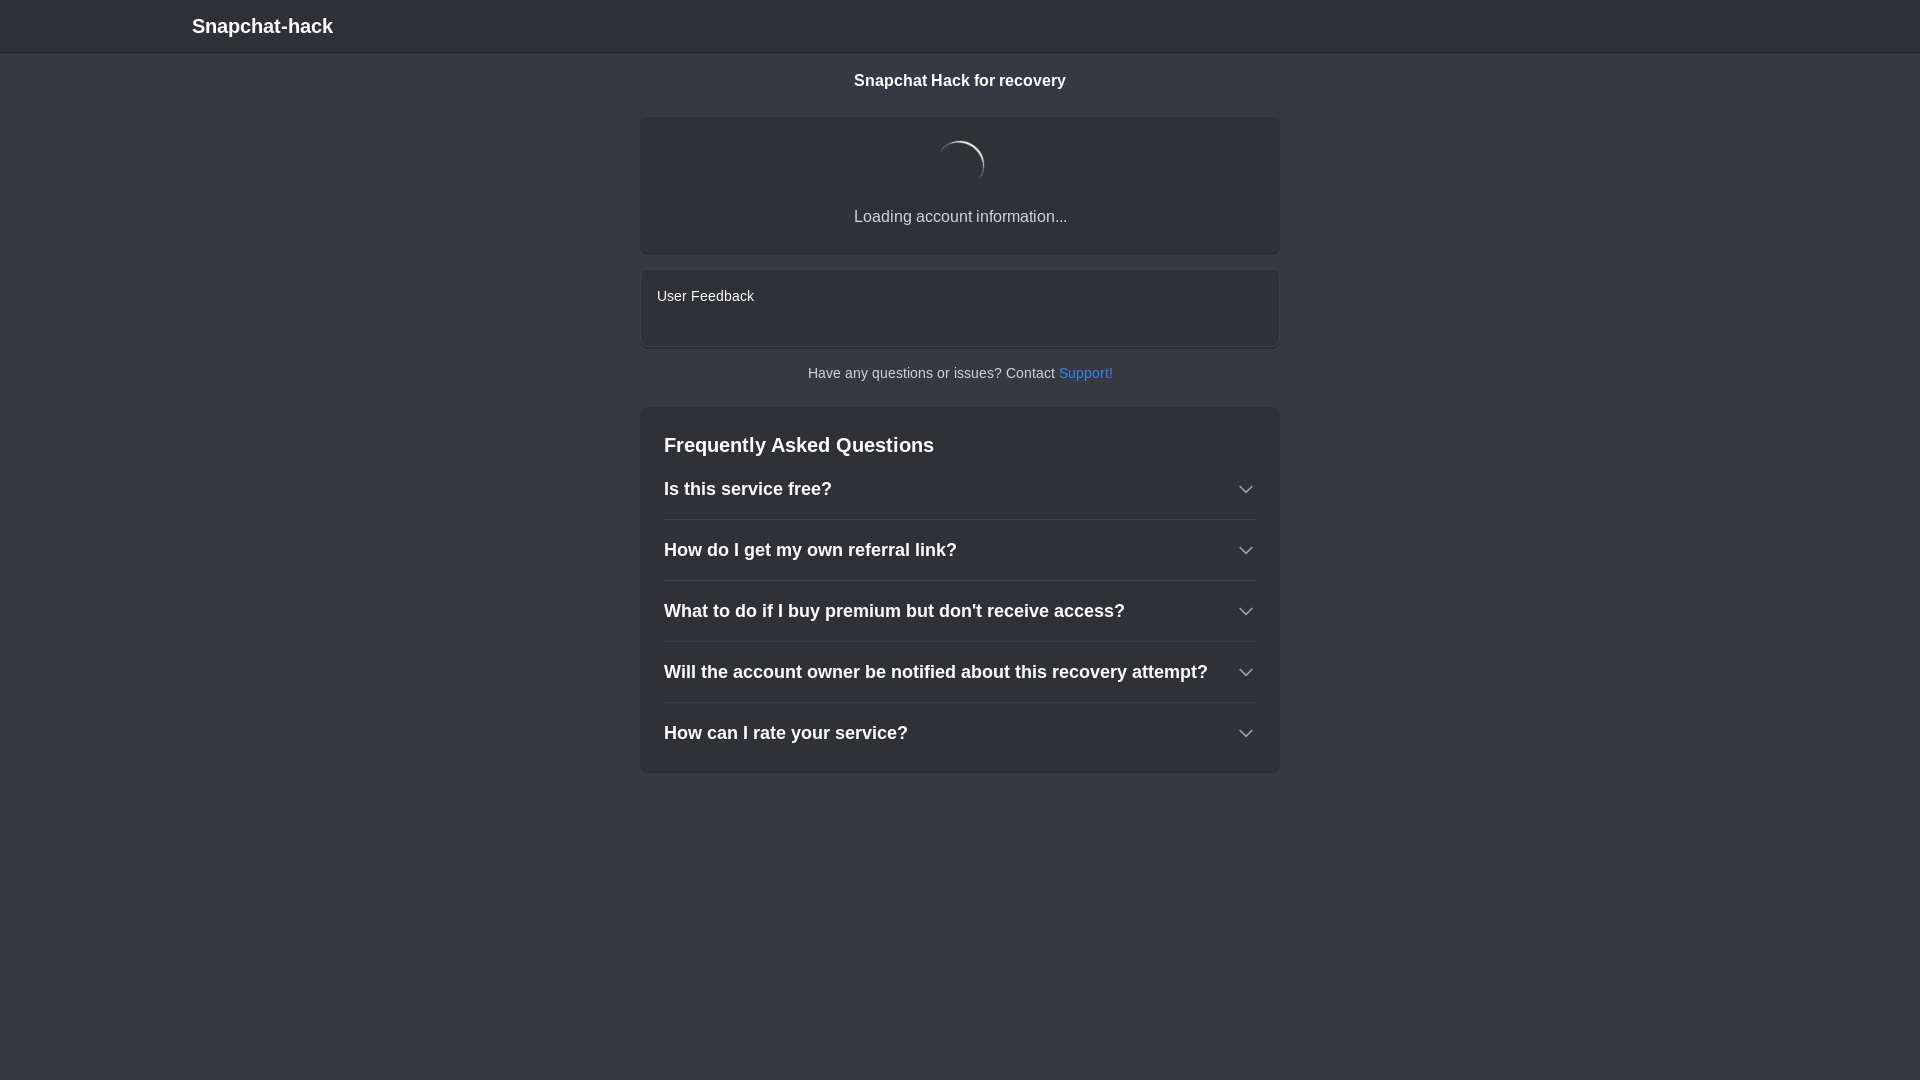Open the Support! contact link

tap(1085, 373)
